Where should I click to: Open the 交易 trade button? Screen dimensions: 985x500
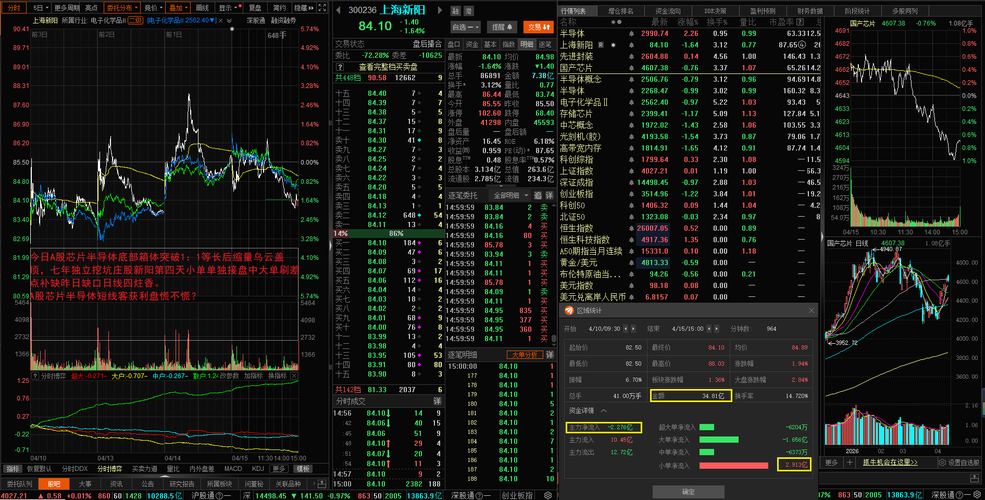coord(539,27)
